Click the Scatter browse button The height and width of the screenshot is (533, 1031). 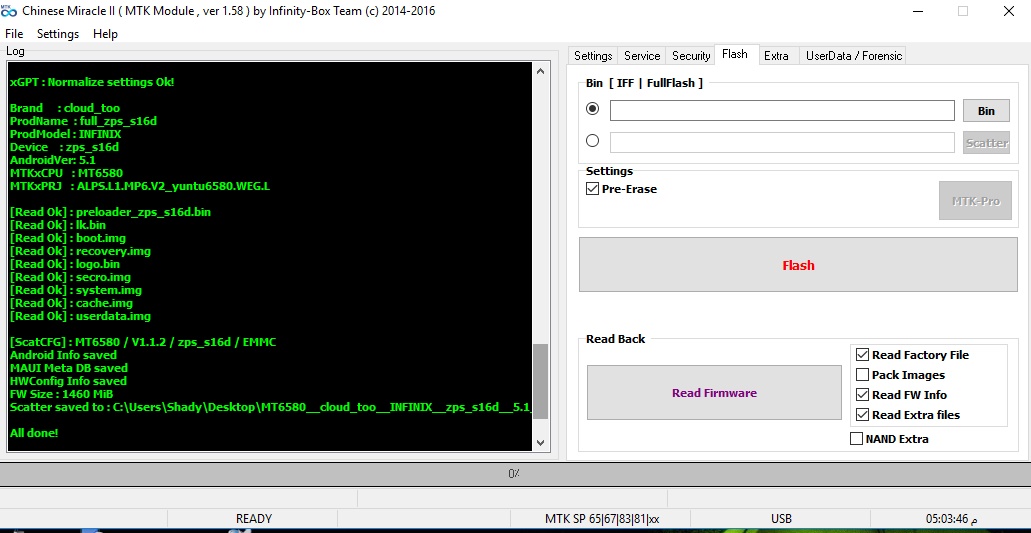(x=986, y=143)
